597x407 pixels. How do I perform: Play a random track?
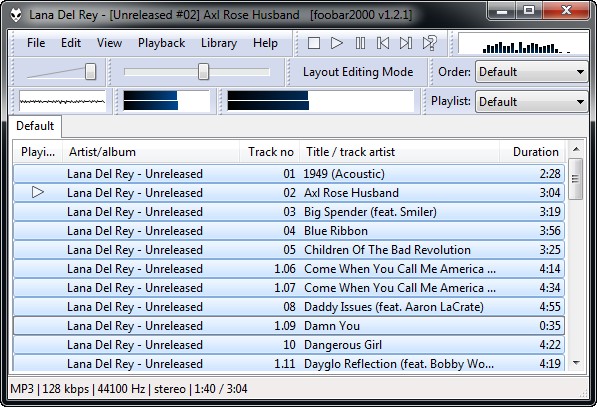429,43
